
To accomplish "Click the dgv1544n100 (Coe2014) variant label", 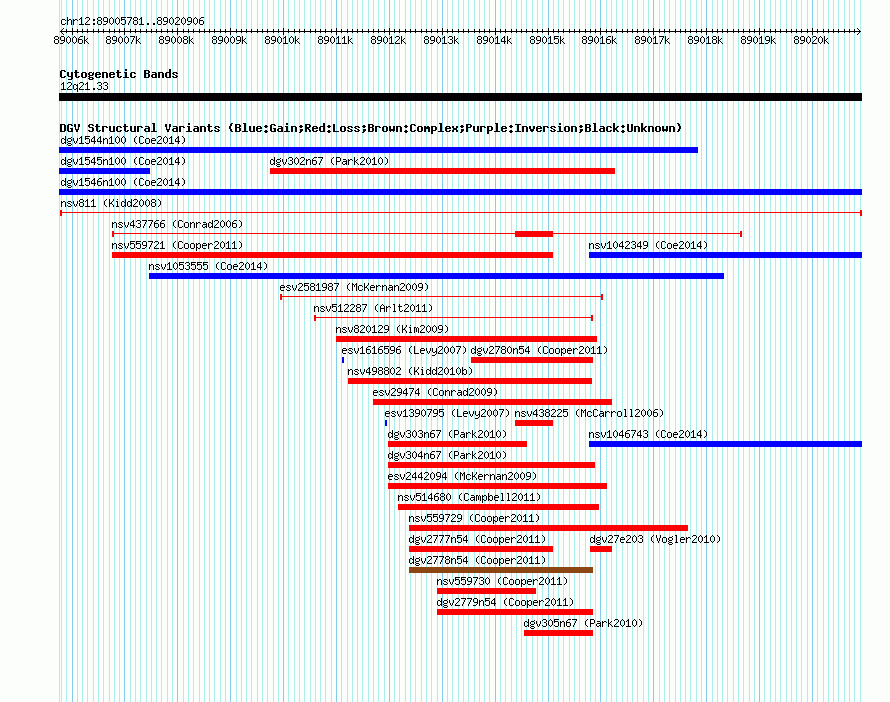I will [123, 140].
